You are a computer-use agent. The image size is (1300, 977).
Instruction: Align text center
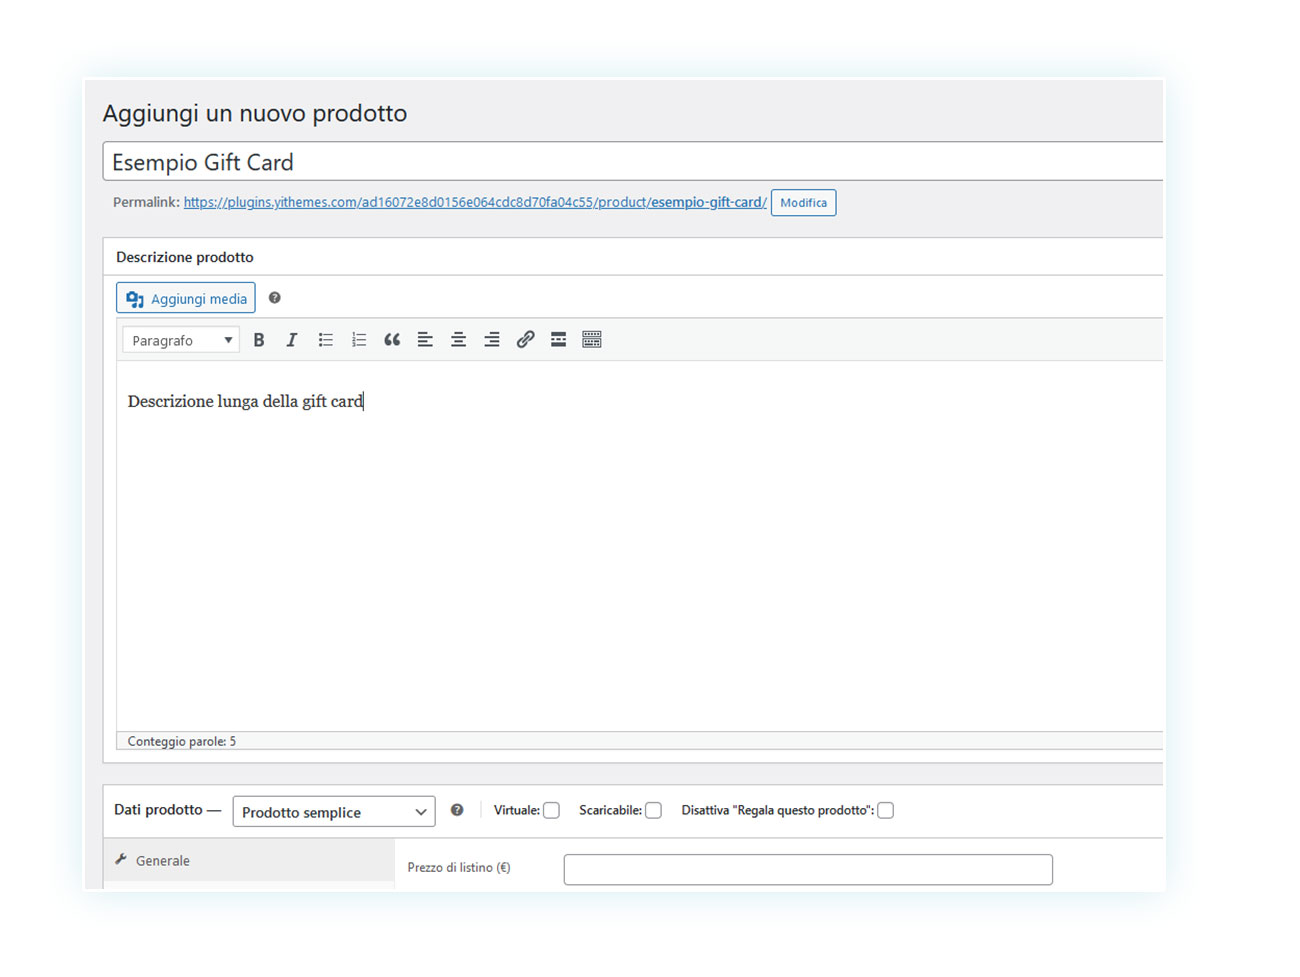pos(458,340)
